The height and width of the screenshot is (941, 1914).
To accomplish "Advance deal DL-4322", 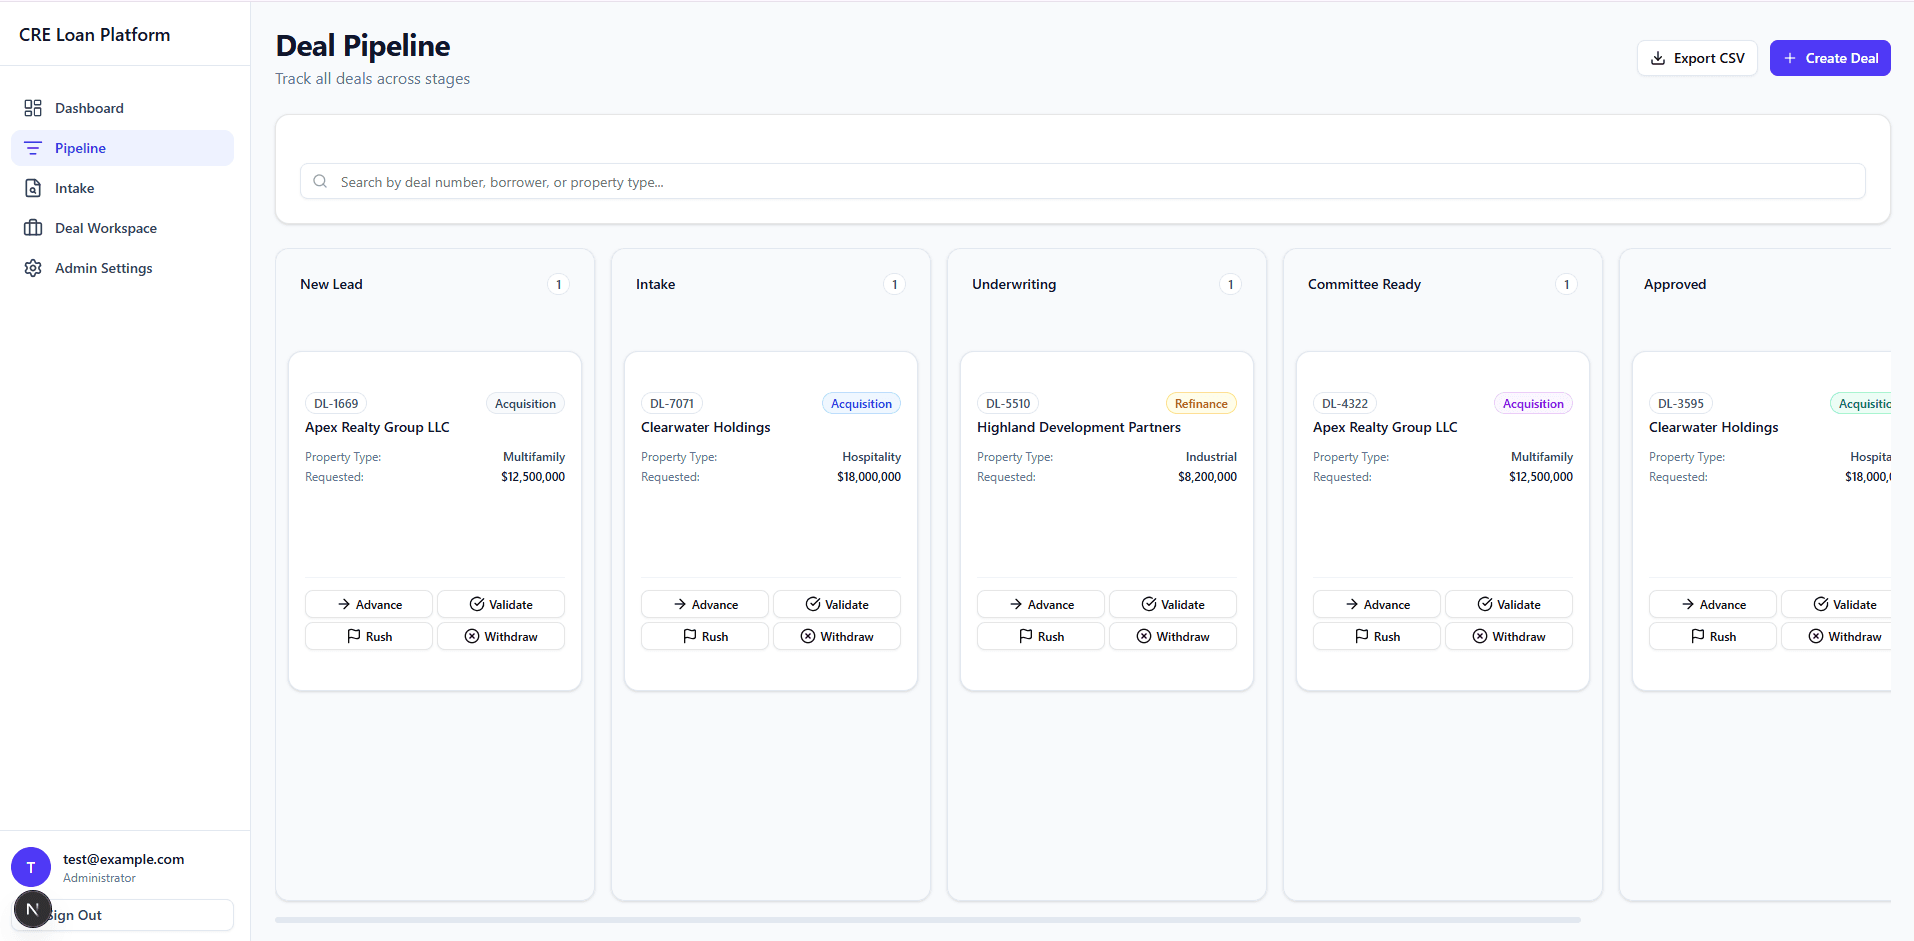I will pyautogui.click(x=1377, y=604).
